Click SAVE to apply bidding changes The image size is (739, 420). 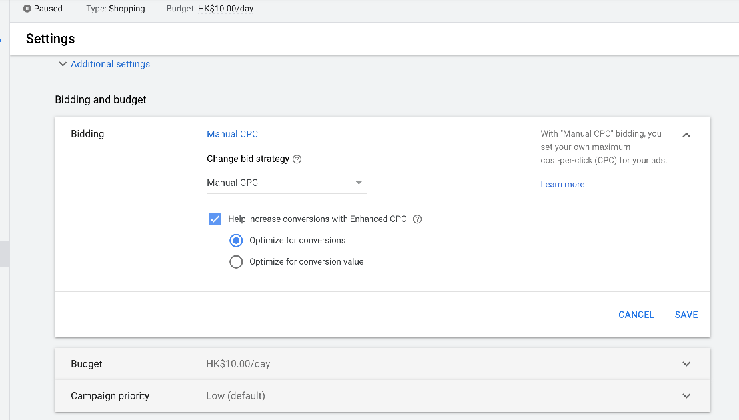[x=686, y=314]
